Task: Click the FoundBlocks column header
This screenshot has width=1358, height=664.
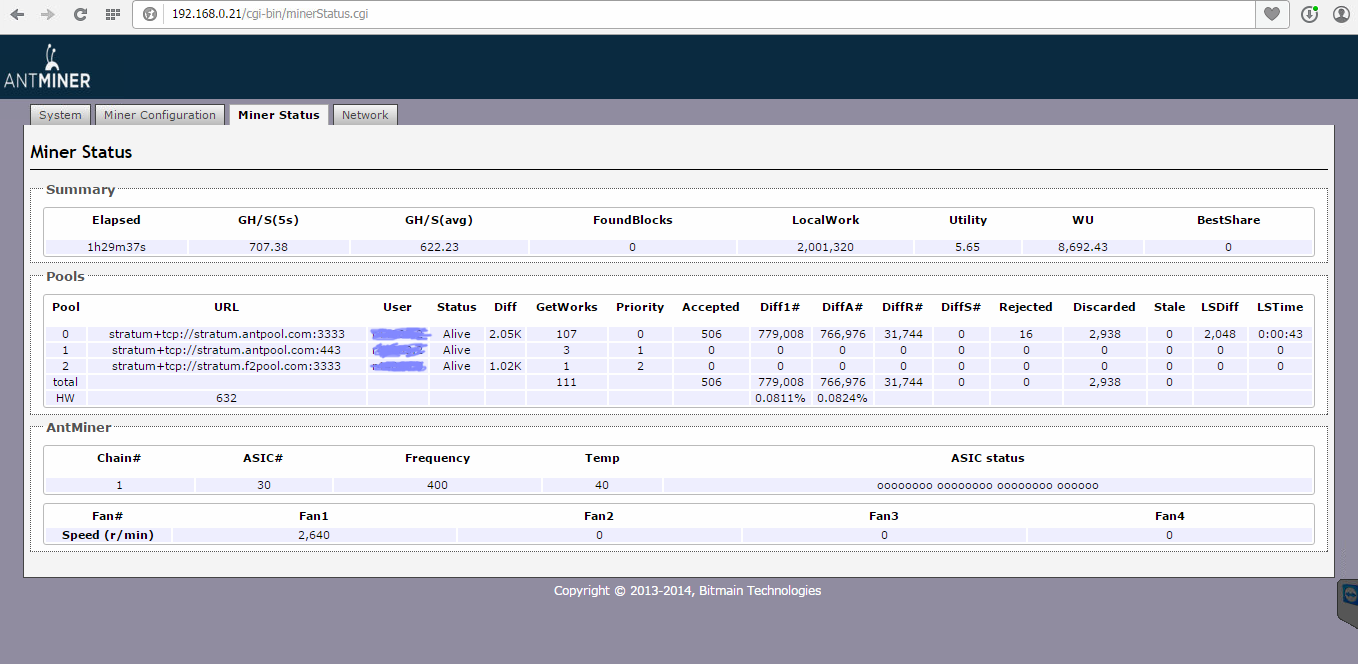Action: coord(632,220)
